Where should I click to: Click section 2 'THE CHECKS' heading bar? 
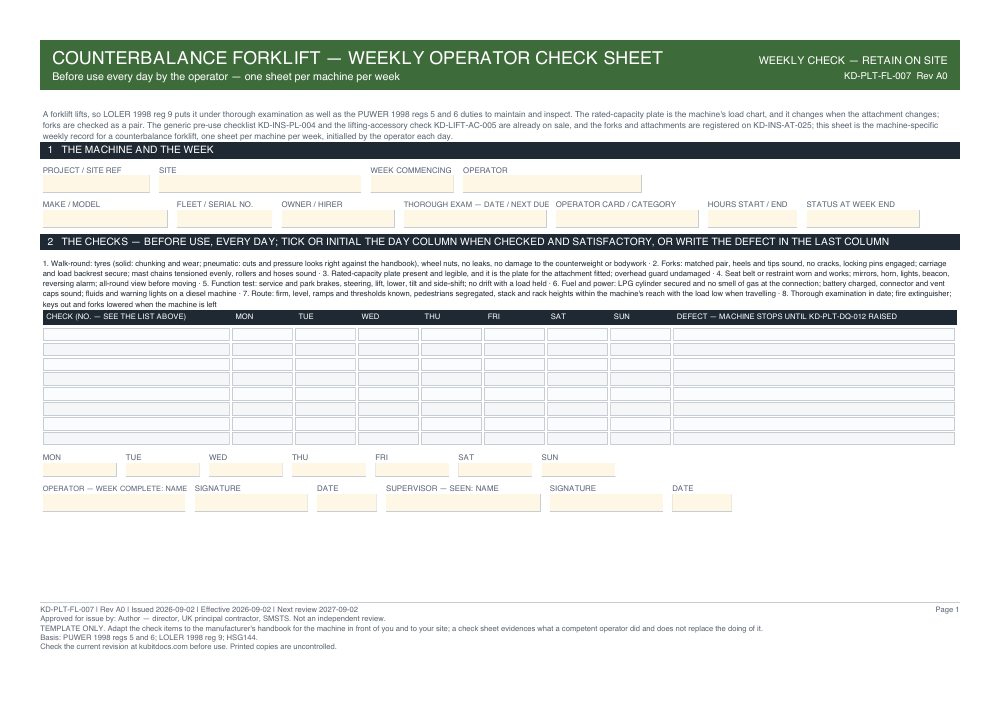point(500,242)
